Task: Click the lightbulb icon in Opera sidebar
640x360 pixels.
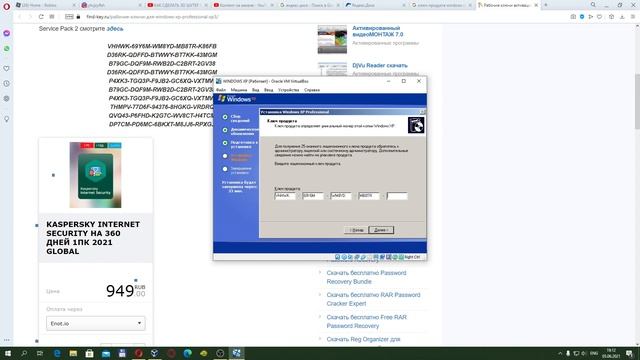Action: pyautogui.click(x=7, y=119)
